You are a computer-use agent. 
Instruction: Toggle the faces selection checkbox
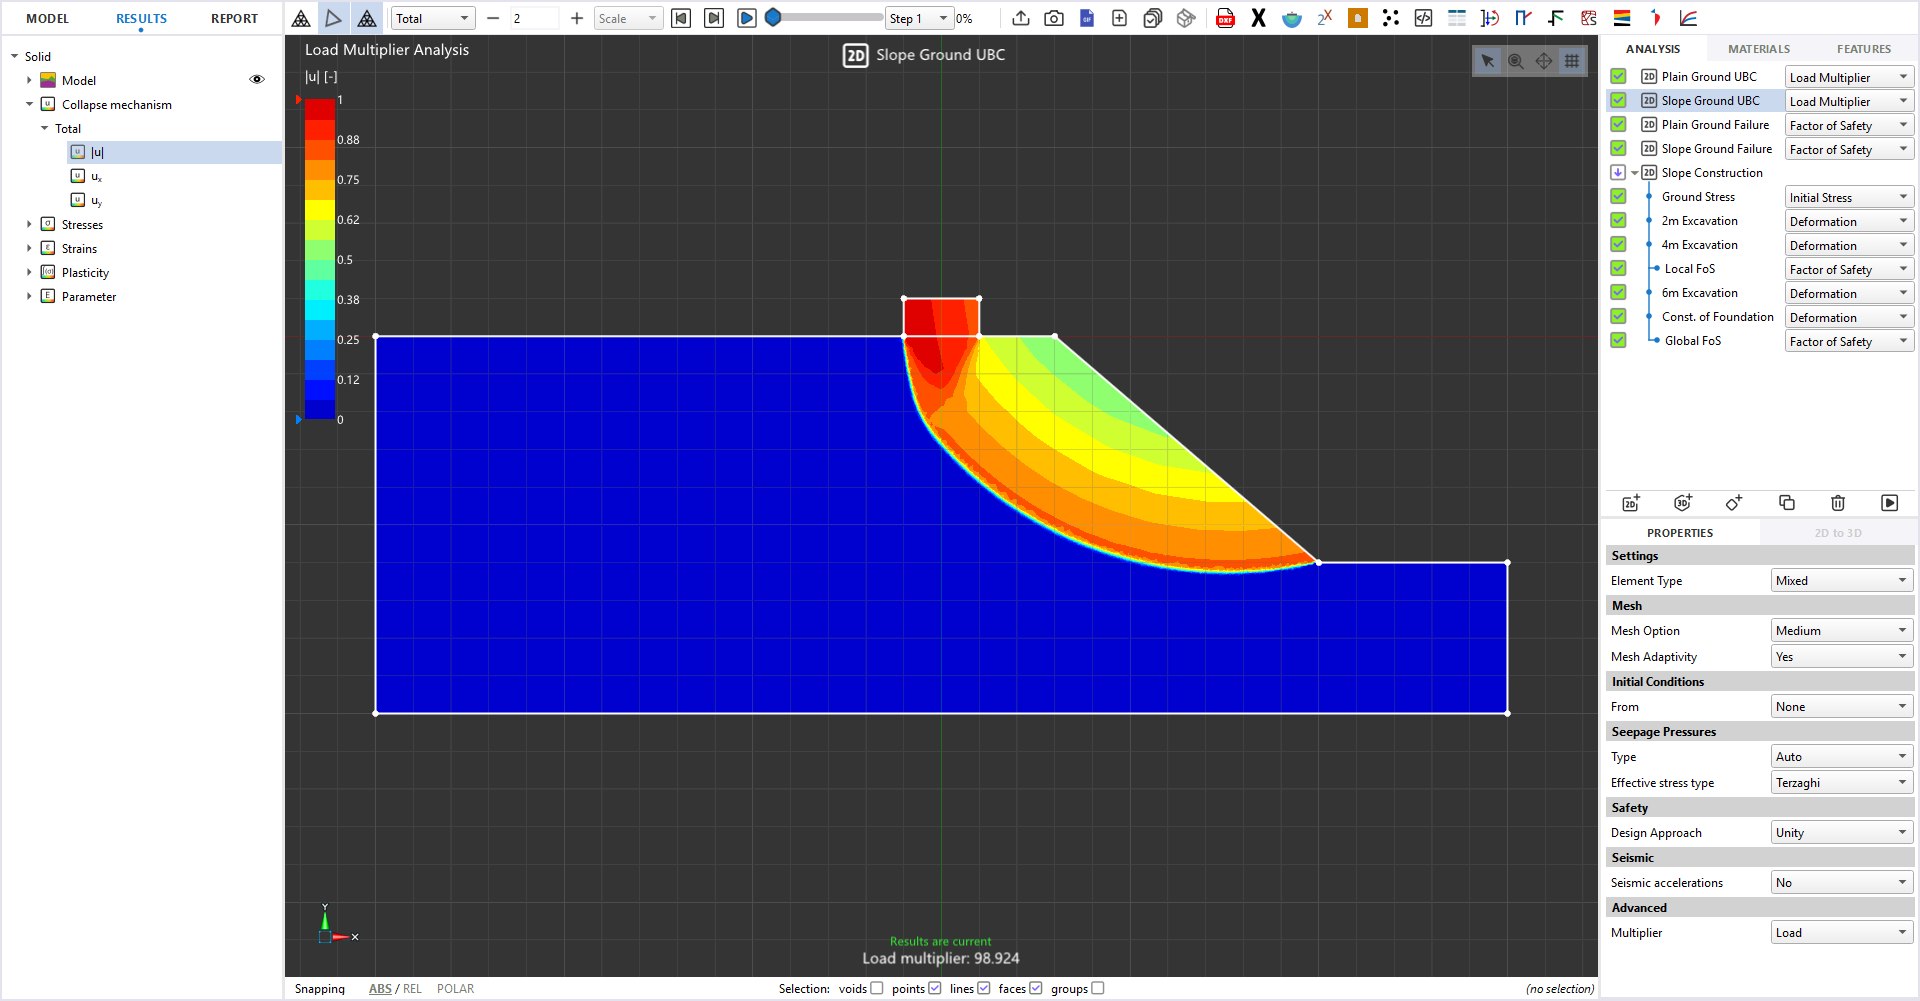(x=1036, y=988)
